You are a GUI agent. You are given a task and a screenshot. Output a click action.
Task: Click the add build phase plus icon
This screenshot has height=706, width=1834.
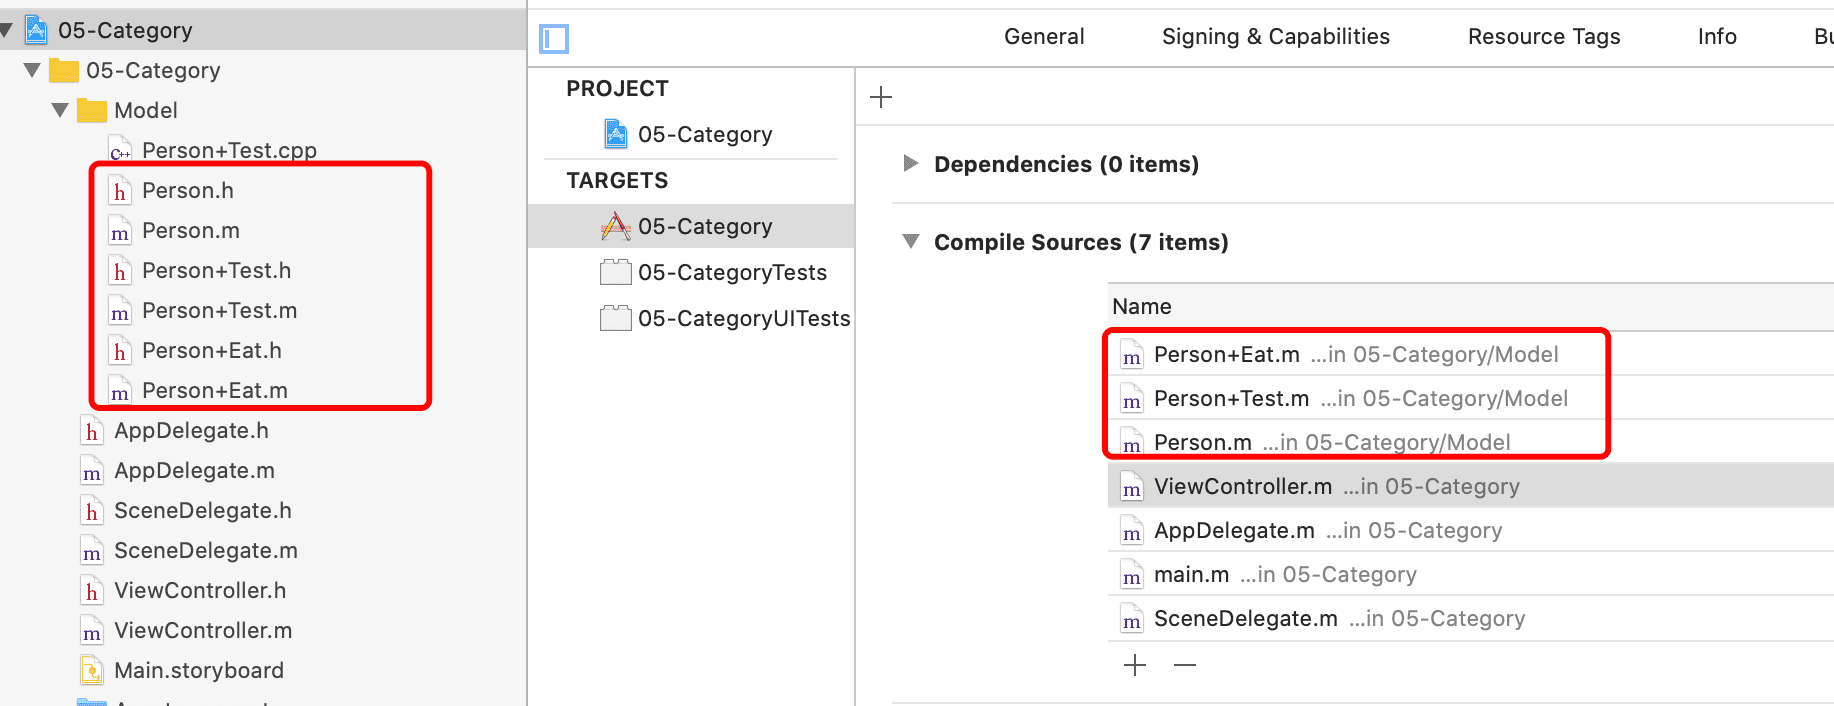881,97
